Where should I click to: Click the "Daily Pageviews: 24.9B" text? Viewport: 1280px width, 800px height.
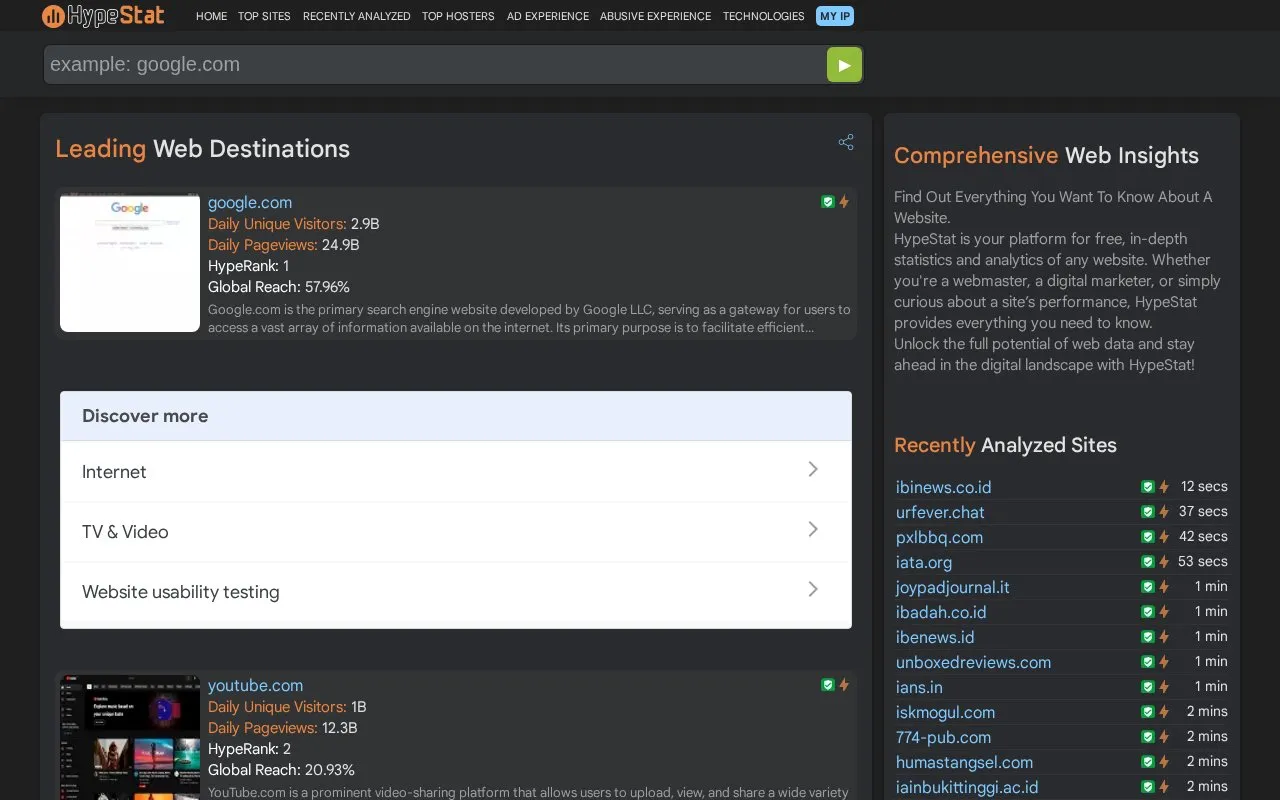tap(284, 245)
